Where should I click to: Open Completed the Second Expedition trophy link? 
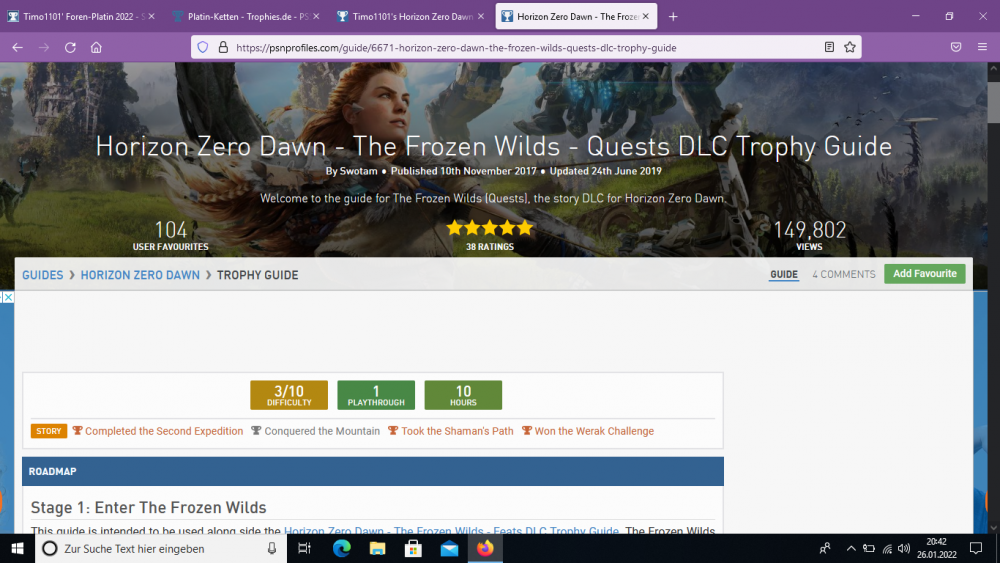[x=163, y=431]
